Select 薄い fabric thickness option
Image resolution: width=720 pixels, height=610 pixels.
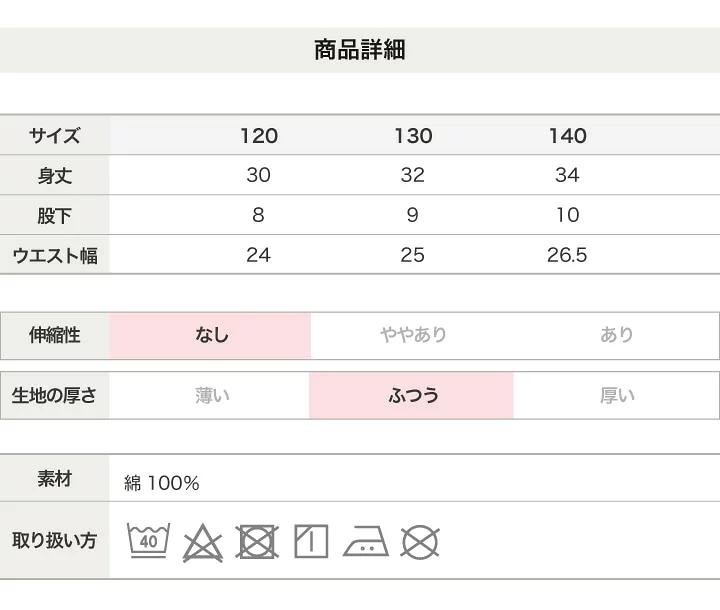210,395
